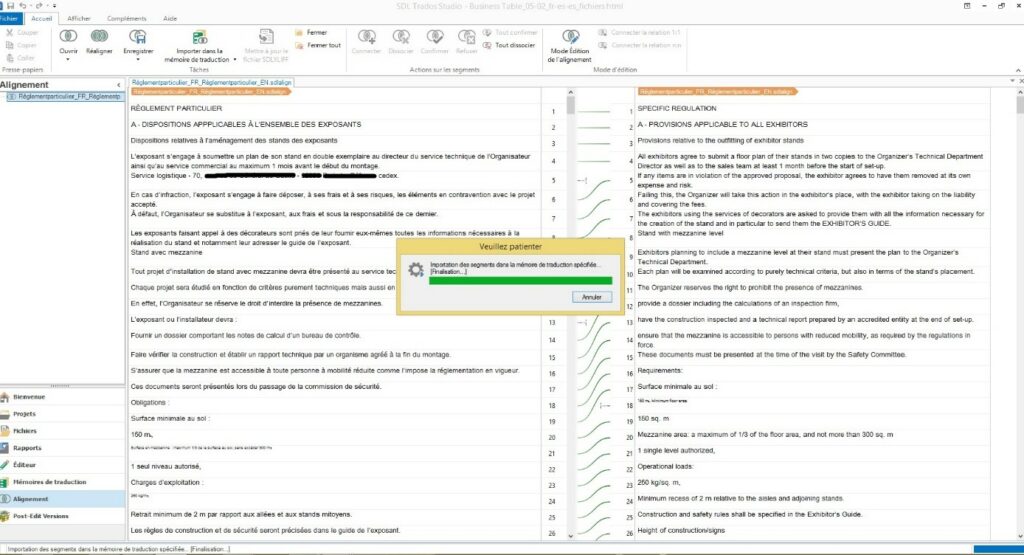Open the Éditeur view
This screenshot has width=1024, height=555.
tap(62, 465)
